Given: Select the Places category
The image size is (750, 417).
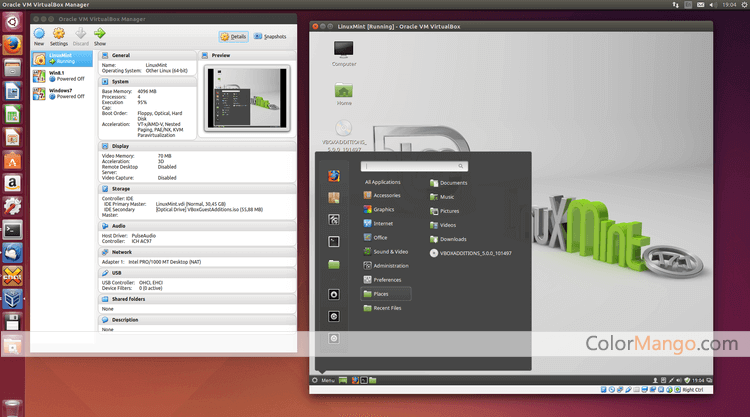Looking at the screenshot, I should pos(386,294).
